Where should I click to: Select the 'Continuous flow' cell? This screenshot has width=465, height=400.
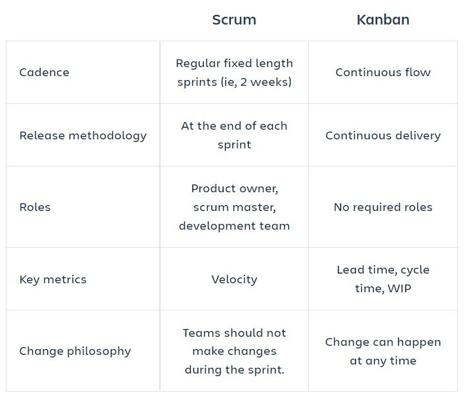coord(383,72)
